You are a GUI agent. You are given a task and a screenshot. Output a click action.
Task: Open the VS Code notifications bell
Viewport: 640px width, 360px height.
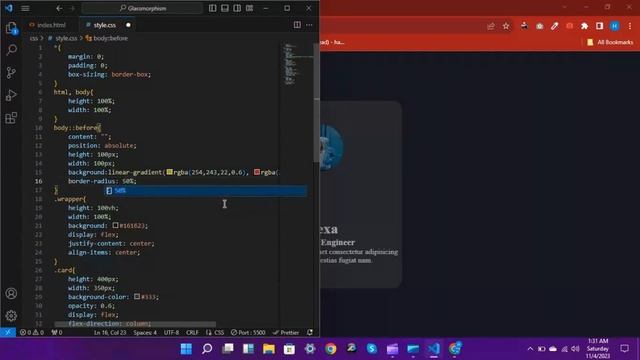tap(310, 332)
